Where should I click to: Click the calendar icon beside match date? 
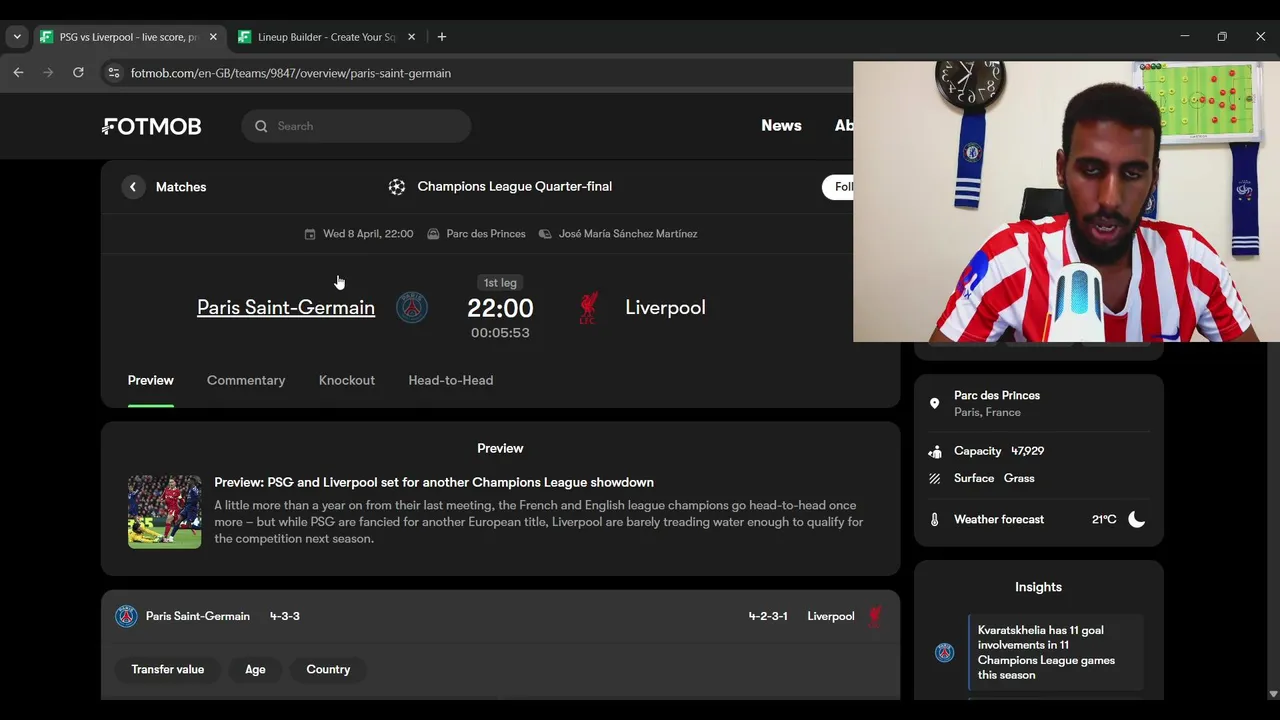tap(310, 234)
